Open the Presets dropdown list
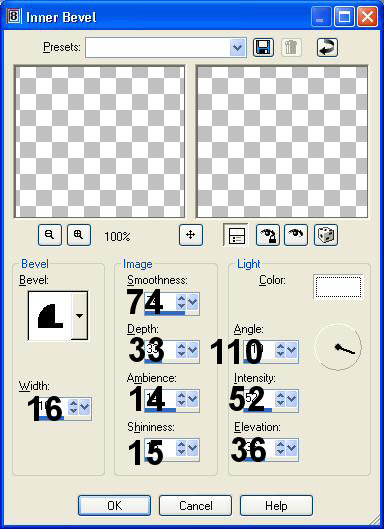Viewport: 384px width, 529px height. [238, 47]
